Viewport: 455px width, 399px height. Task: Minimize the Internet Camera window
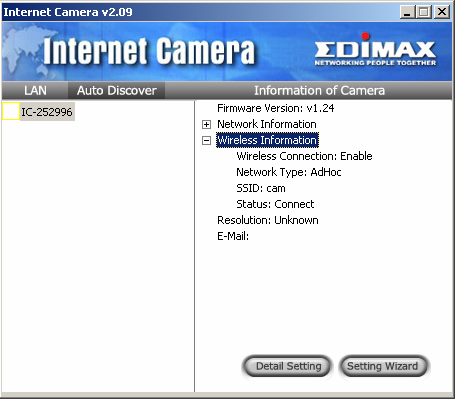coord(407,12)
